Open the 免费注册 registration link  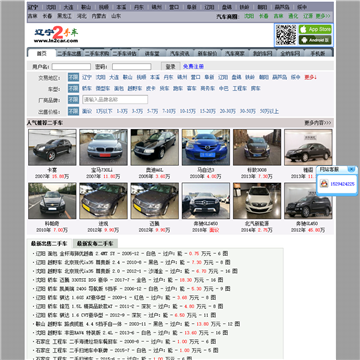[x=193, y=67]
